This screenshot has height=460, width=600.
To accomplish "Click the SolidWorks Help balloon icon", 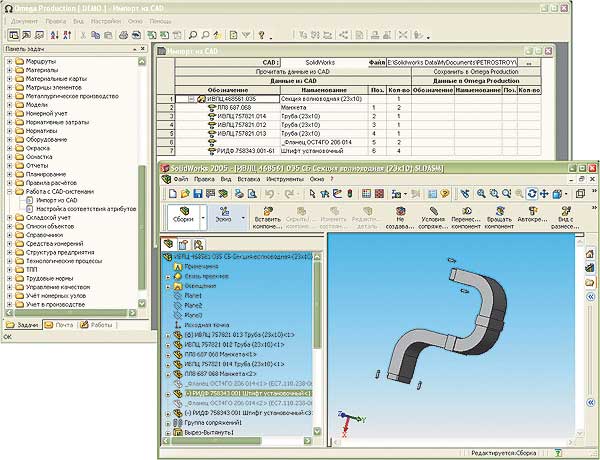I will coord(445,194).
